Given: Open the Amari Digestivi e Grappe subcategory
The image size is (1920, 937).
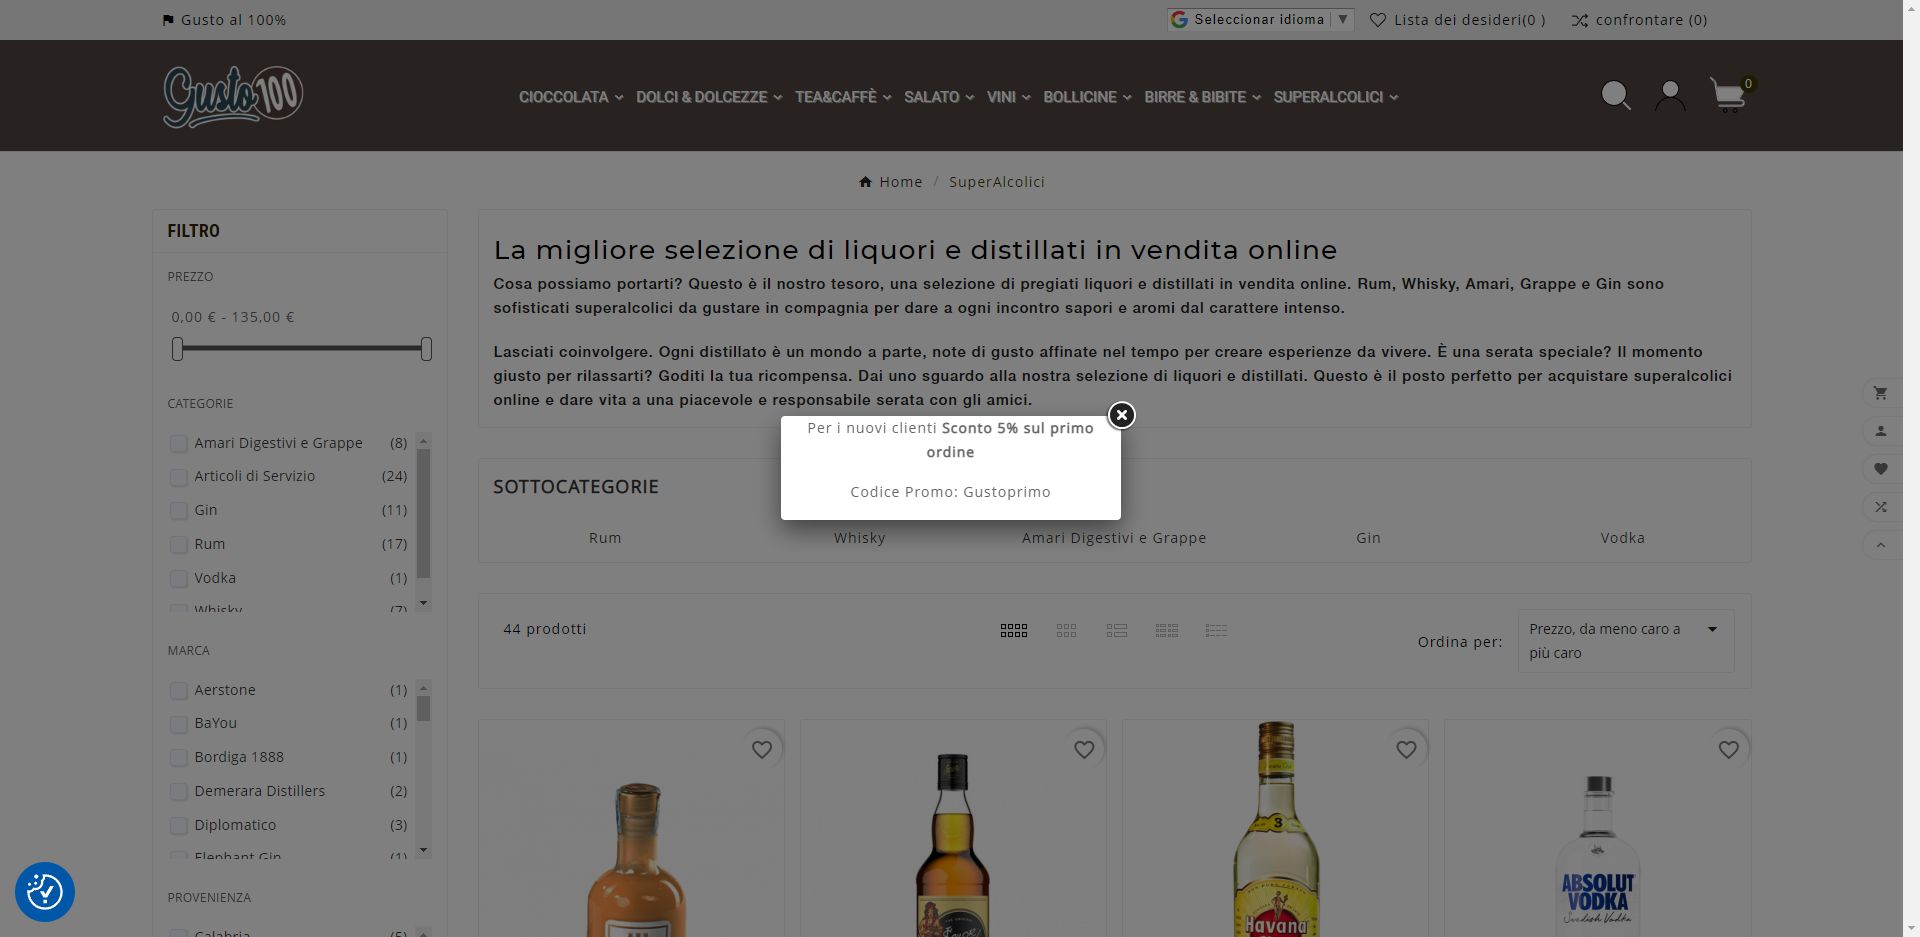Looking at the screenshot, I should pyautogui.click(x=1114, y=538).
